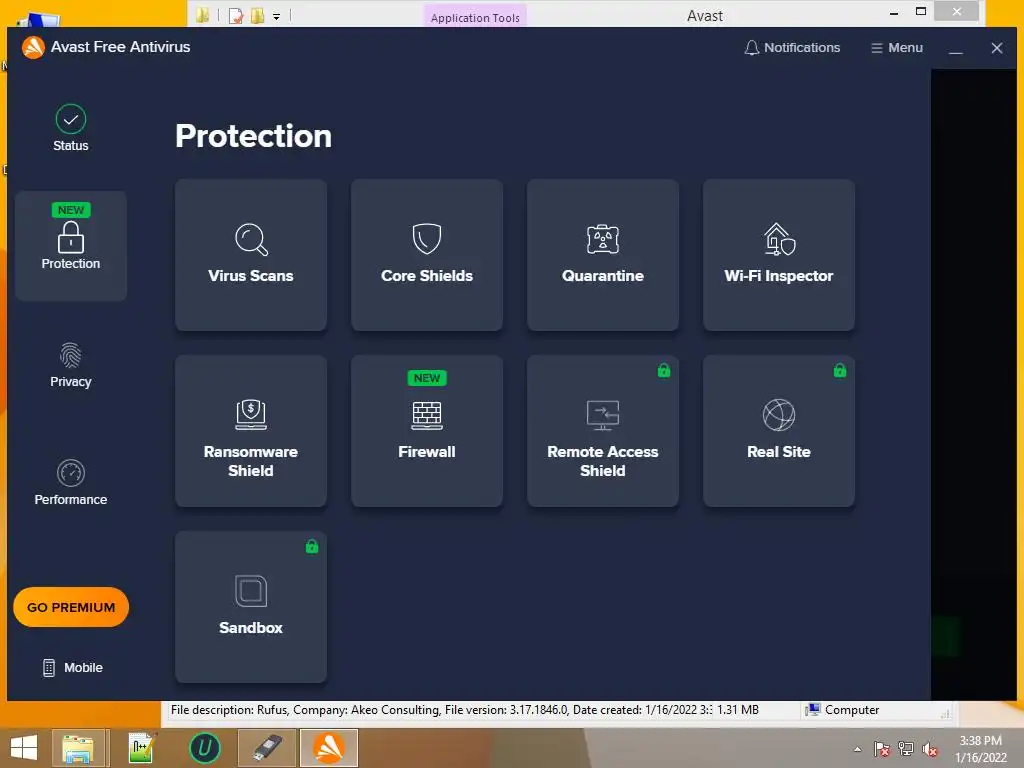
Task: Open the Firewall tile
Action: (426, 431)
